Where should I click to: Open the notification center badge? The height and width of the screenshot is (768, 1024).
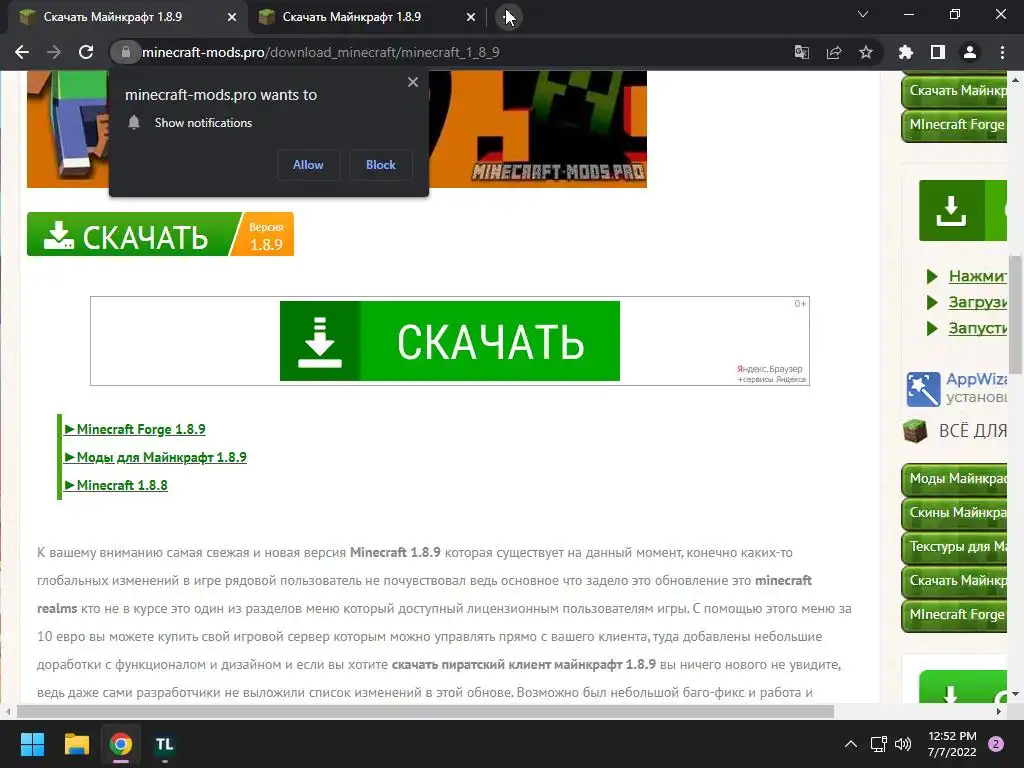(x=996, y=744)
